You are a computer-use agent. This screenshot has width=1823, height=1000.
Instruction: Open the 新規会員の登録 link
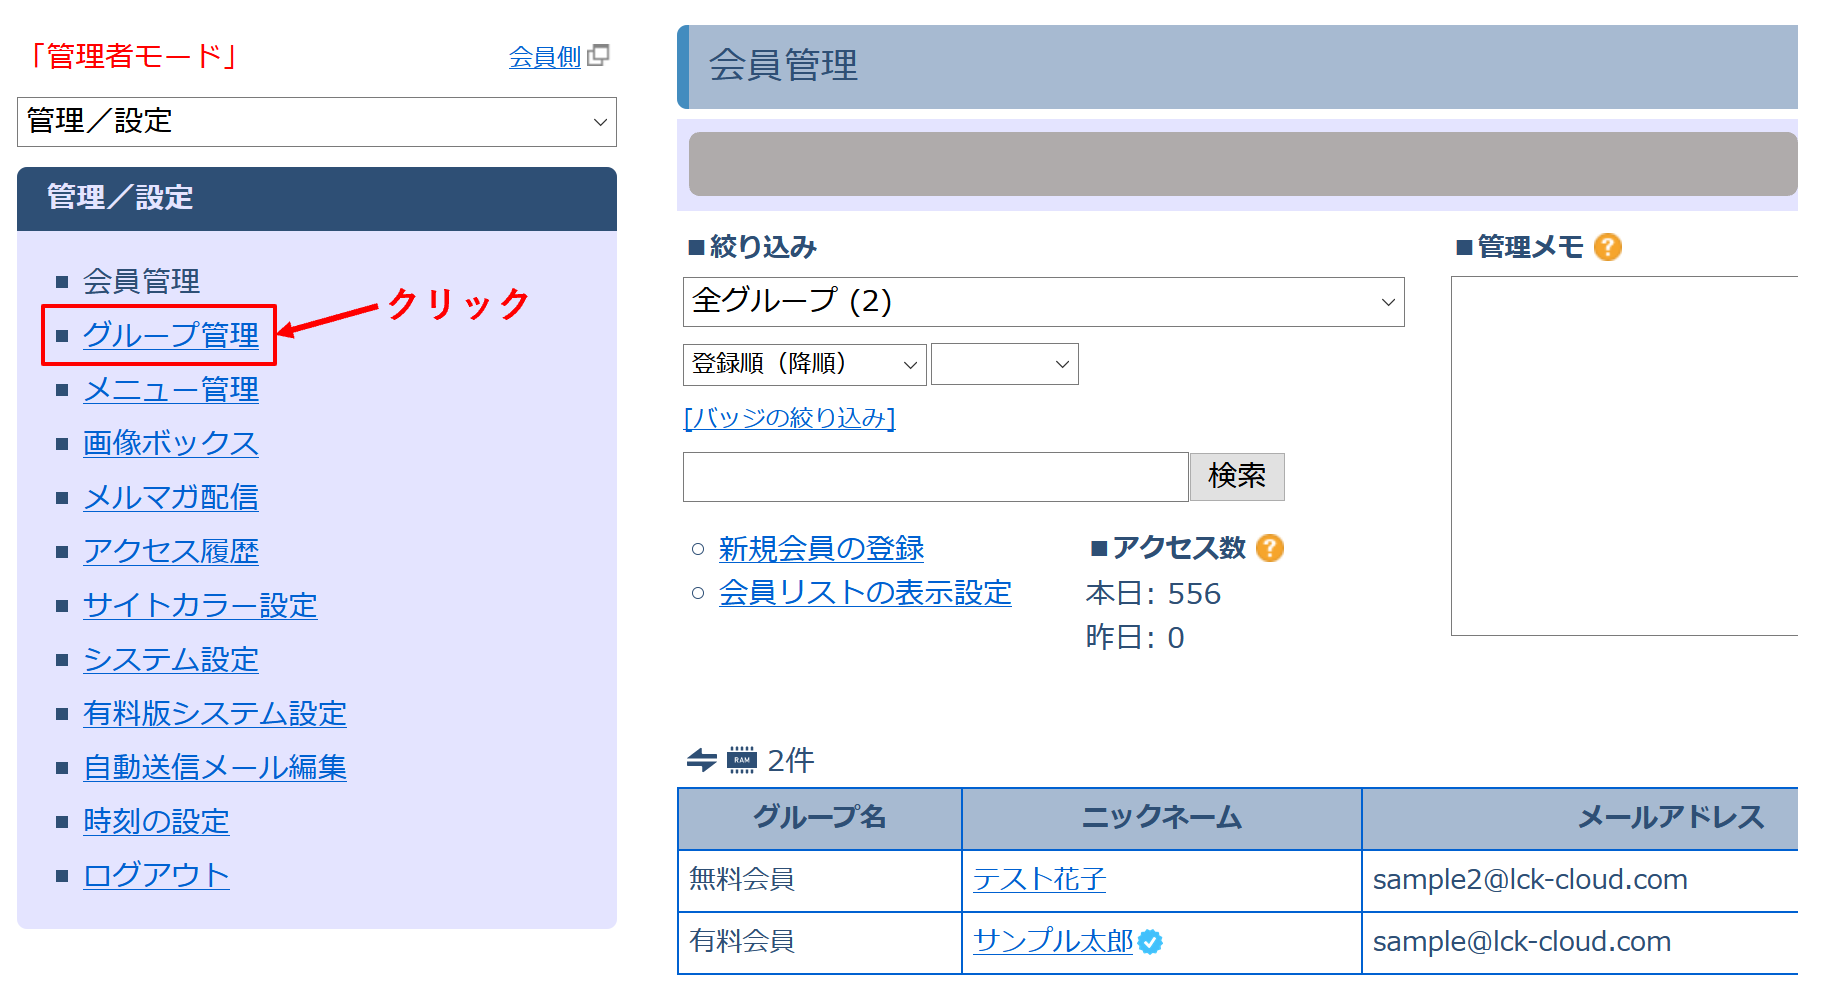tap(821, 548)
